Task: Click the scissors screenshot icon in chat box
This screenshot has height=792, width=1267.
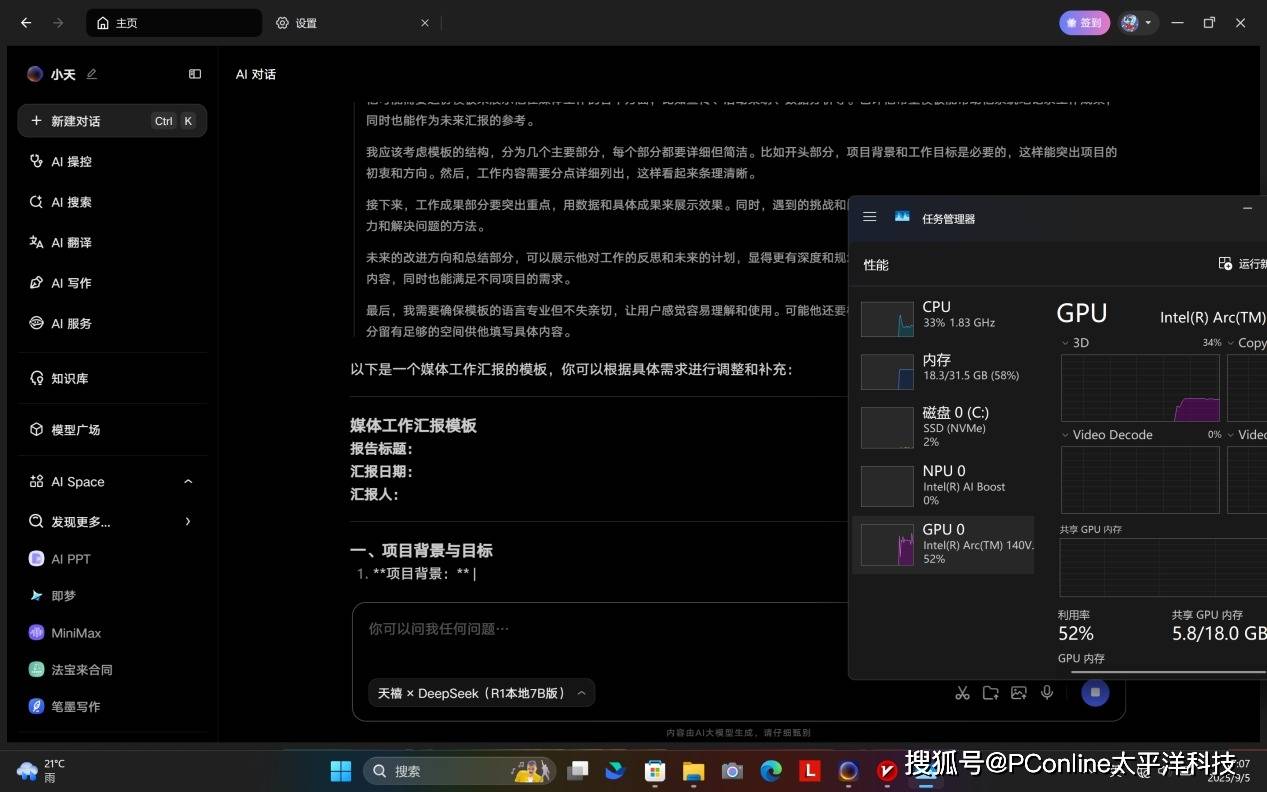Action: [962, 693]
